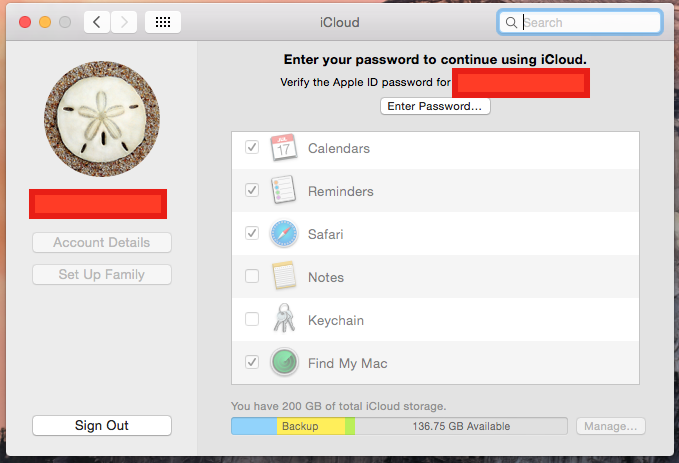The height and width of the screenshot is (463, 679).
Task: Enable the Notes checkbox
Action: (x=252, y=276)
